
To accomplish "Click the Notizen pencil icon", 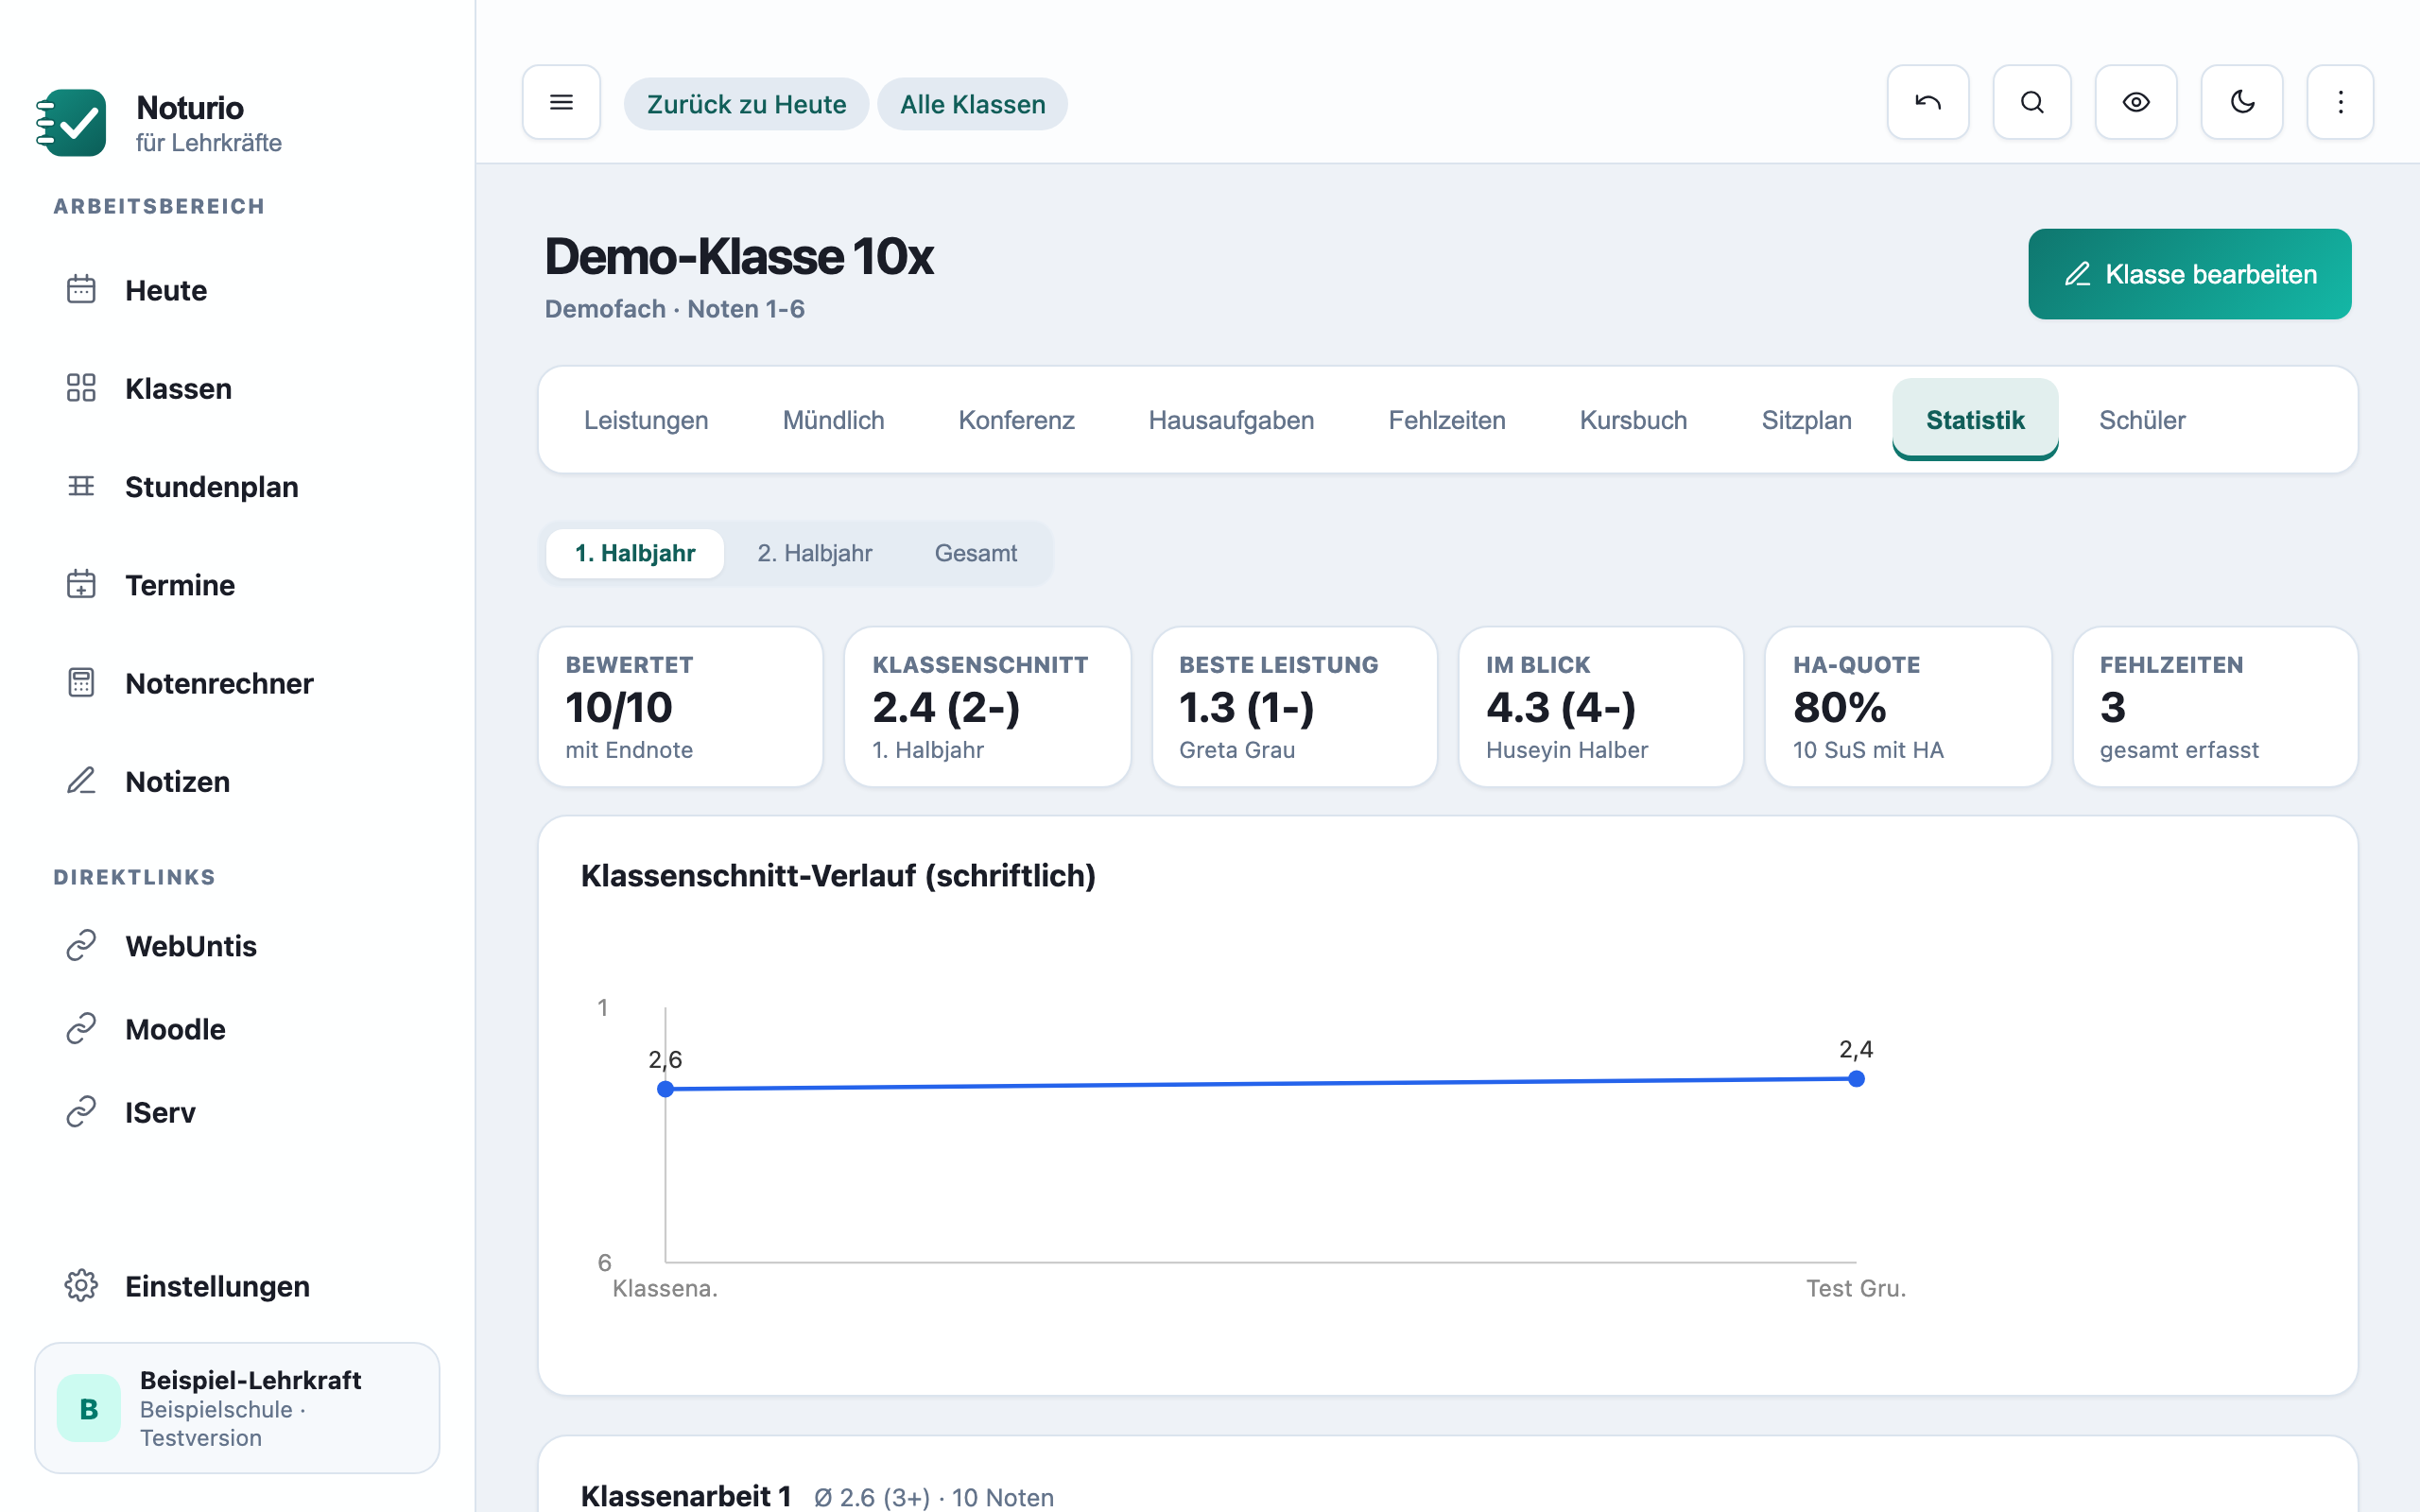I will (x=81, y=781).
